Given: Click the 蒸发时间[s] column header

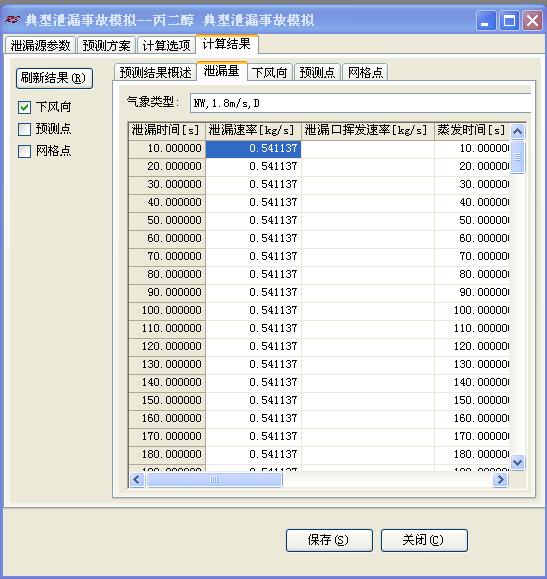Looking at the screenshot, I should [x=472, y=131].
